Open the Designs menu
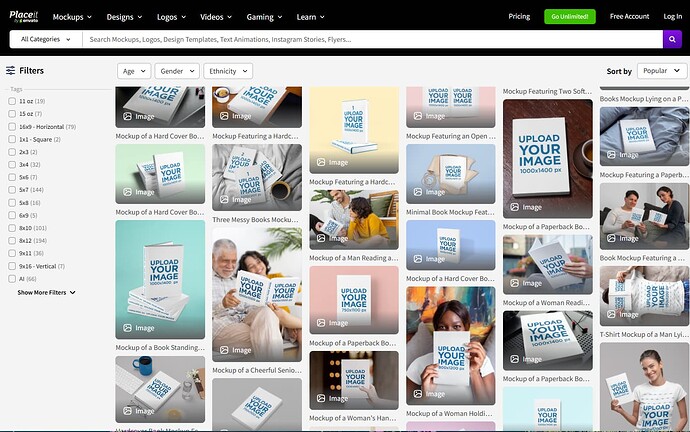 (124, 17)
